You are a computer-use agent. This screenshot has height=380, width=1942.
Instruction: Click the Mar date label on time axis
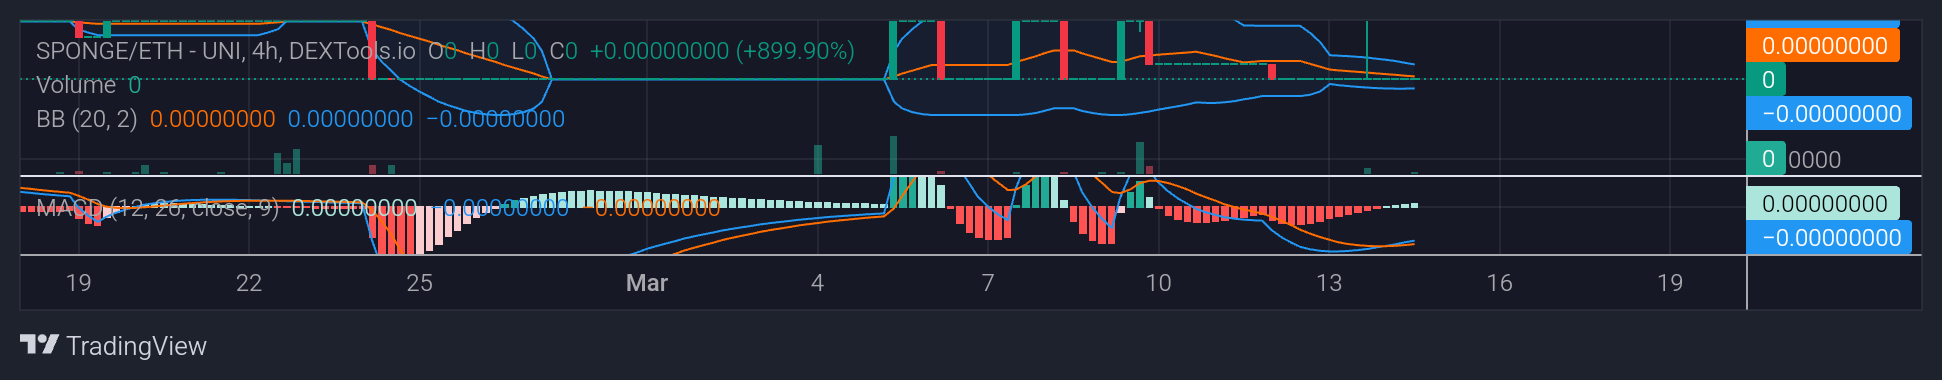pos(647,283)
